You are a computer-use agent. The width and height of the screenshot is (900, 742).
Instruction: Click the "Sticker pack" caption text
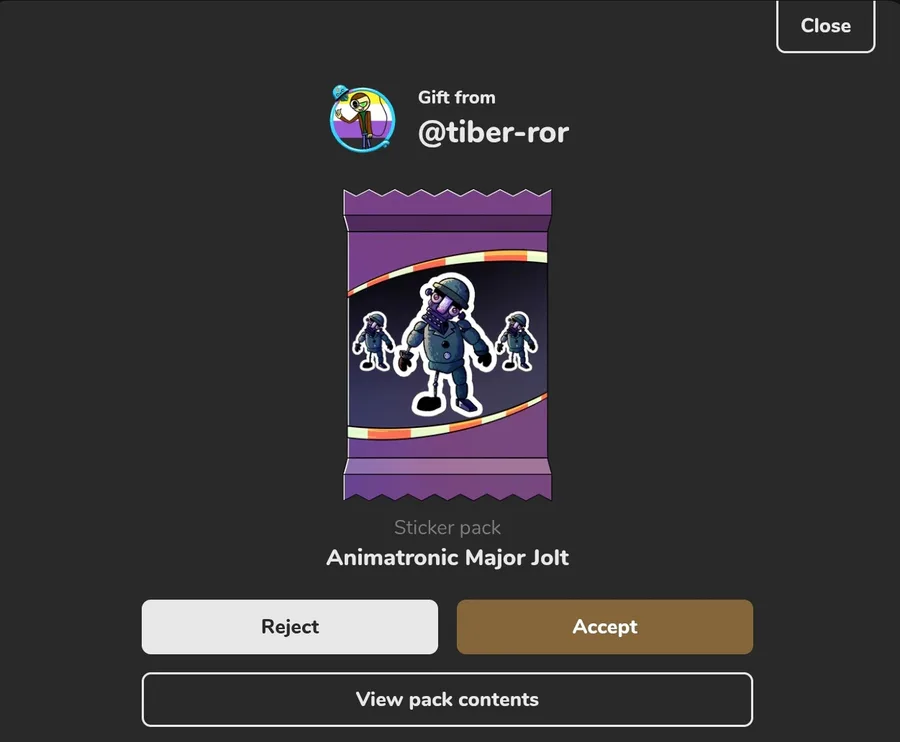447,527
